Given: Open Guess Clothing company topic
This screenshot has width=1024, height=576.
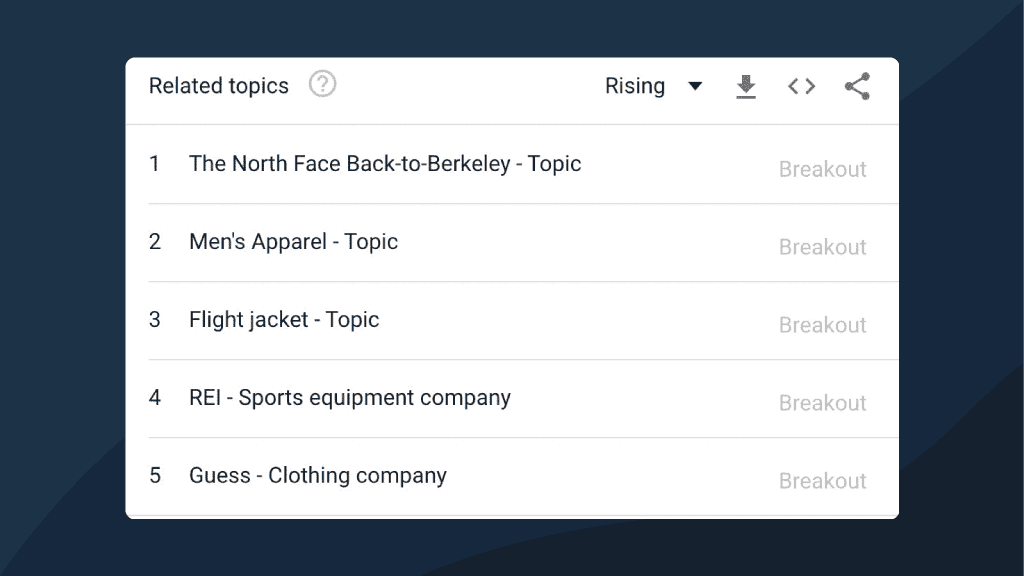Looking at the screenshot, I should click(318, 475).
